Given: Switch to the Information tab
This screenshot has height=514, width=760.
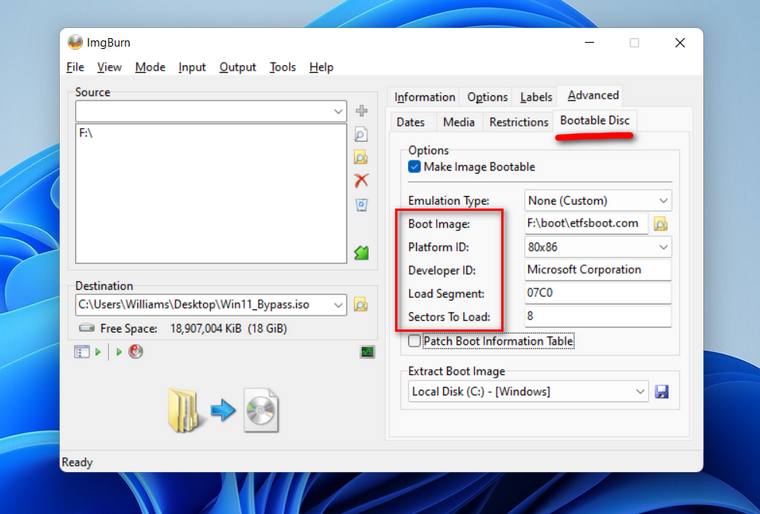Looking at the screenshot, I should [x=425, y=97].
